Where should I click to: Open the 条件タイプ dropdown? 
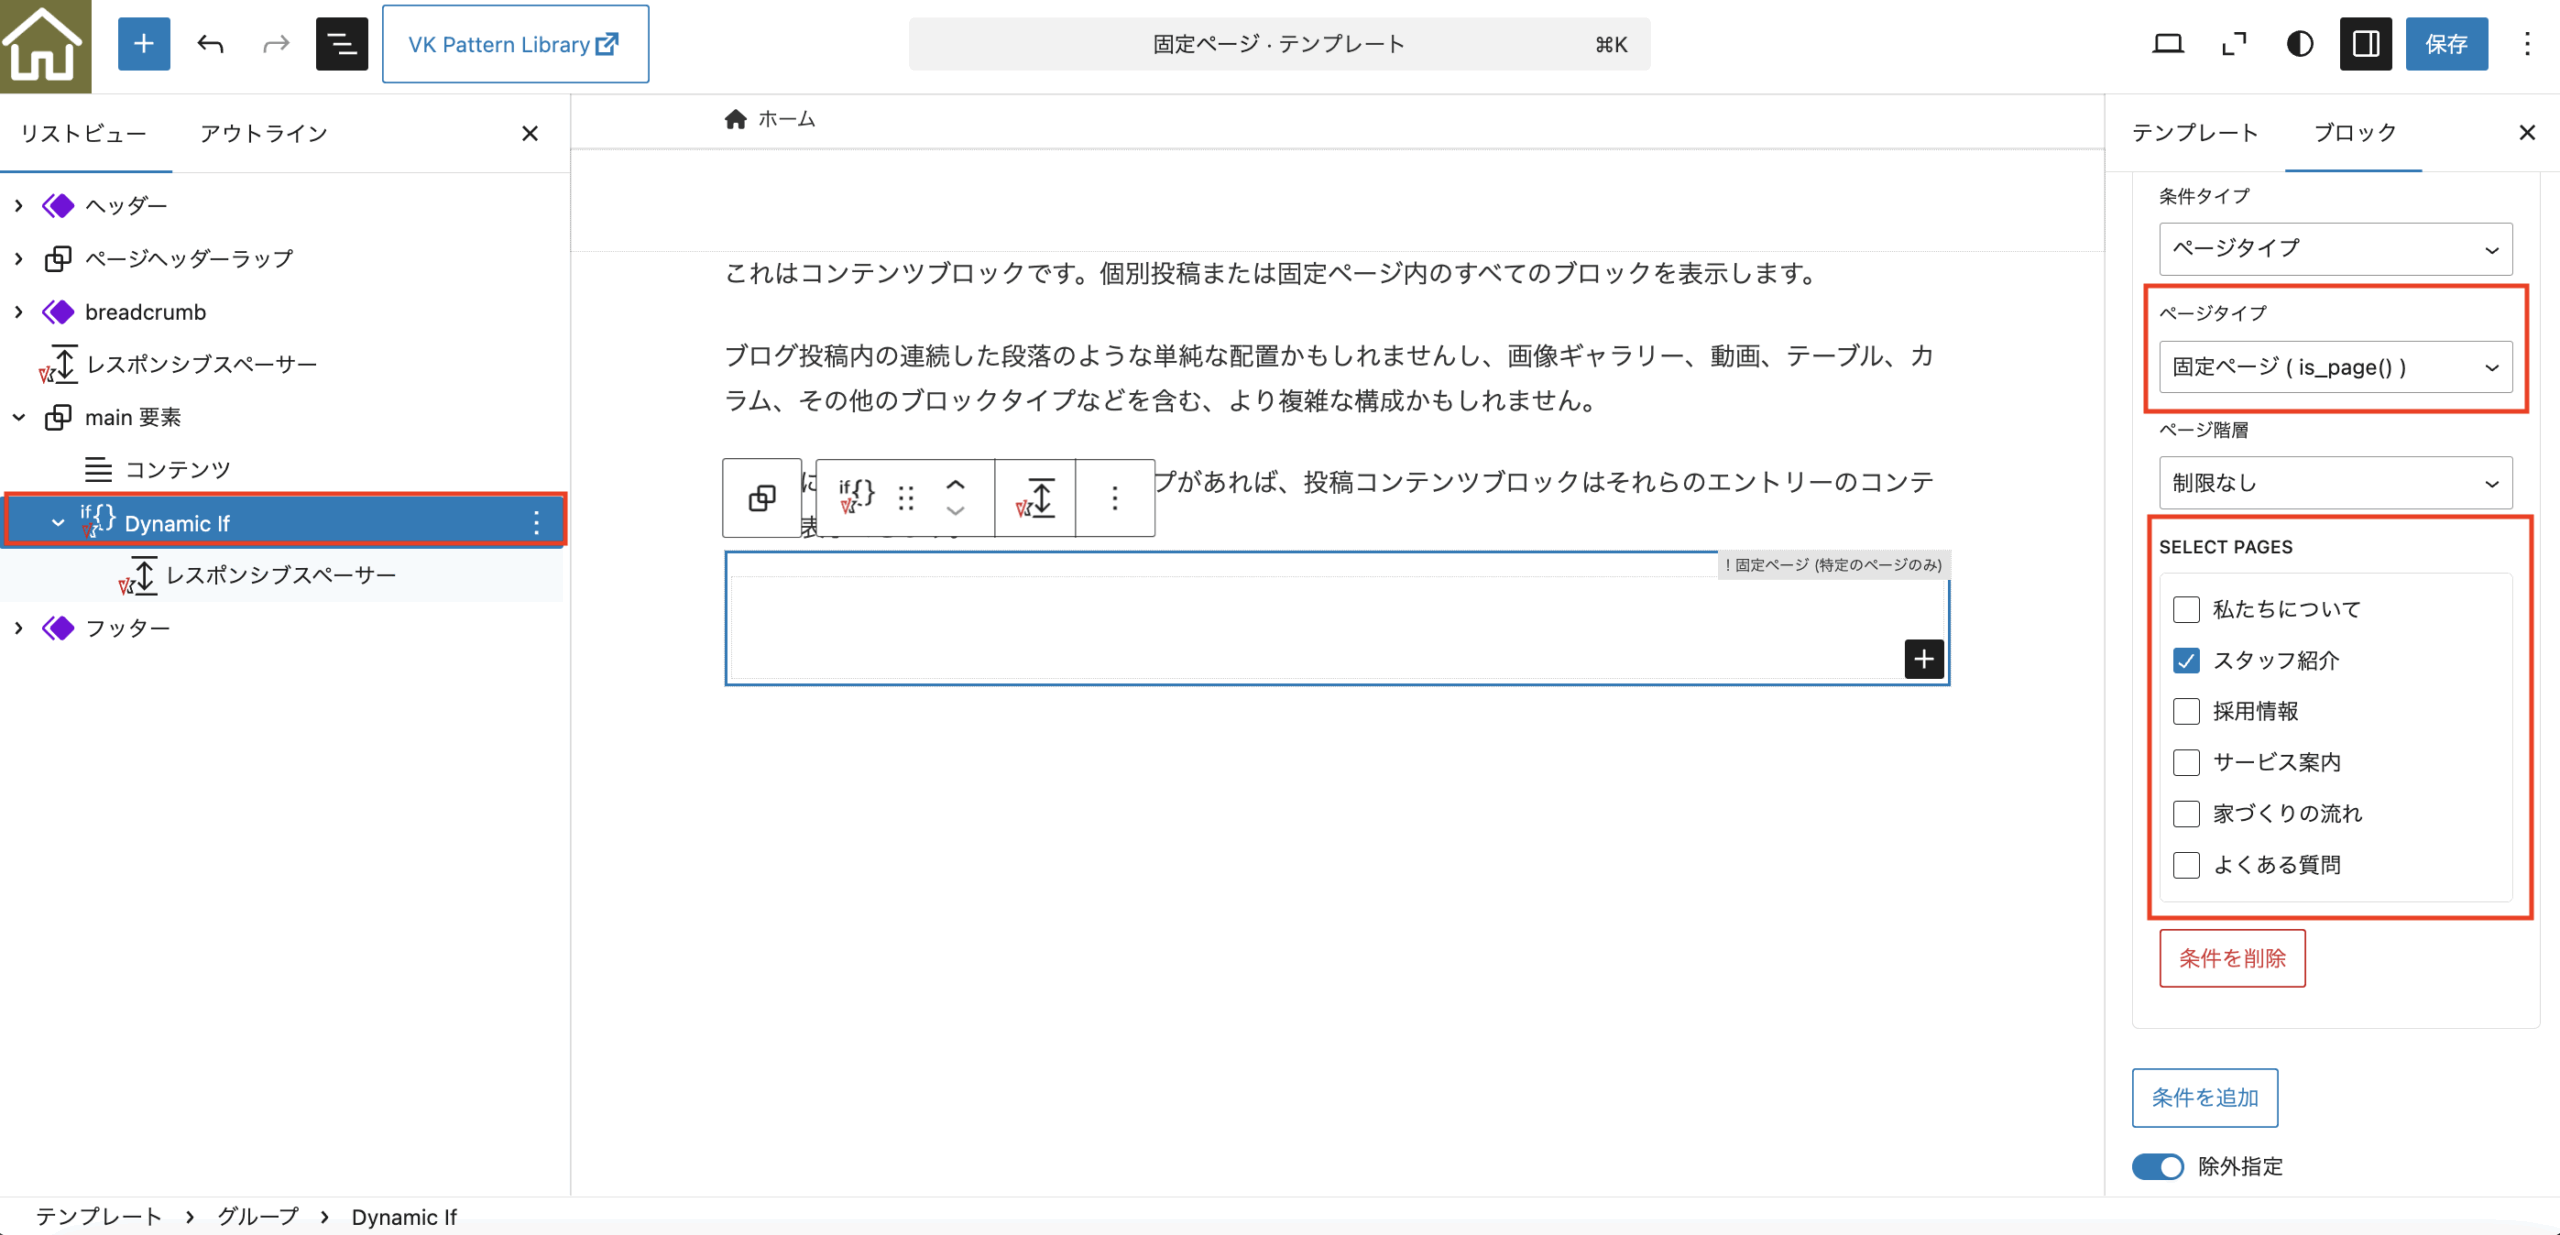2335,248
